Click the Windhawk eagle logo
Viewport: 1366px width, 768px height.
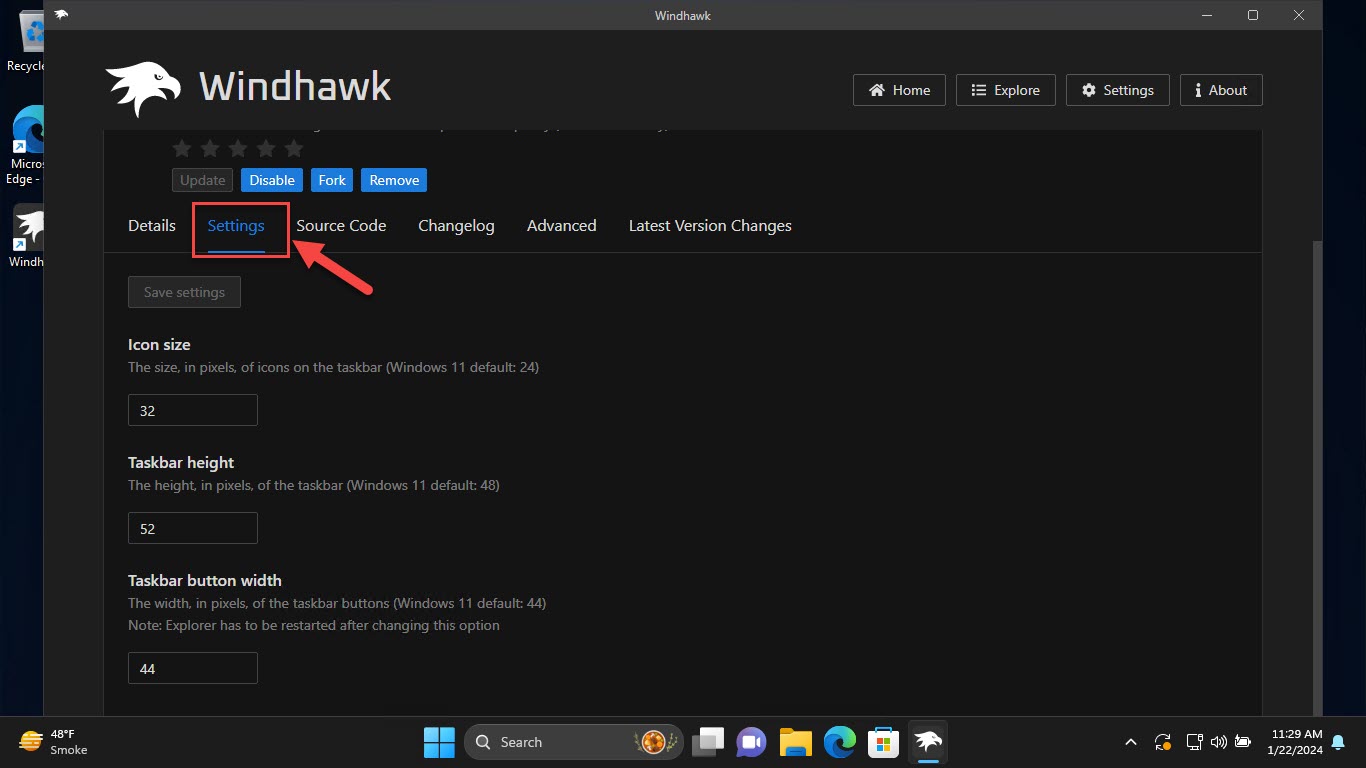click(x=143, y=88)
